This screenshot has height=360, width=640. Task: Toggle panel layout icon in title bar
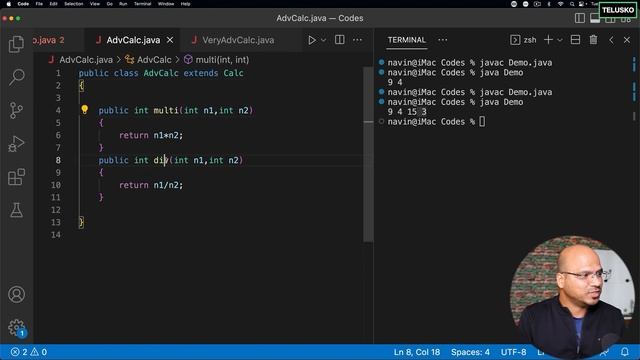point(595,18)
